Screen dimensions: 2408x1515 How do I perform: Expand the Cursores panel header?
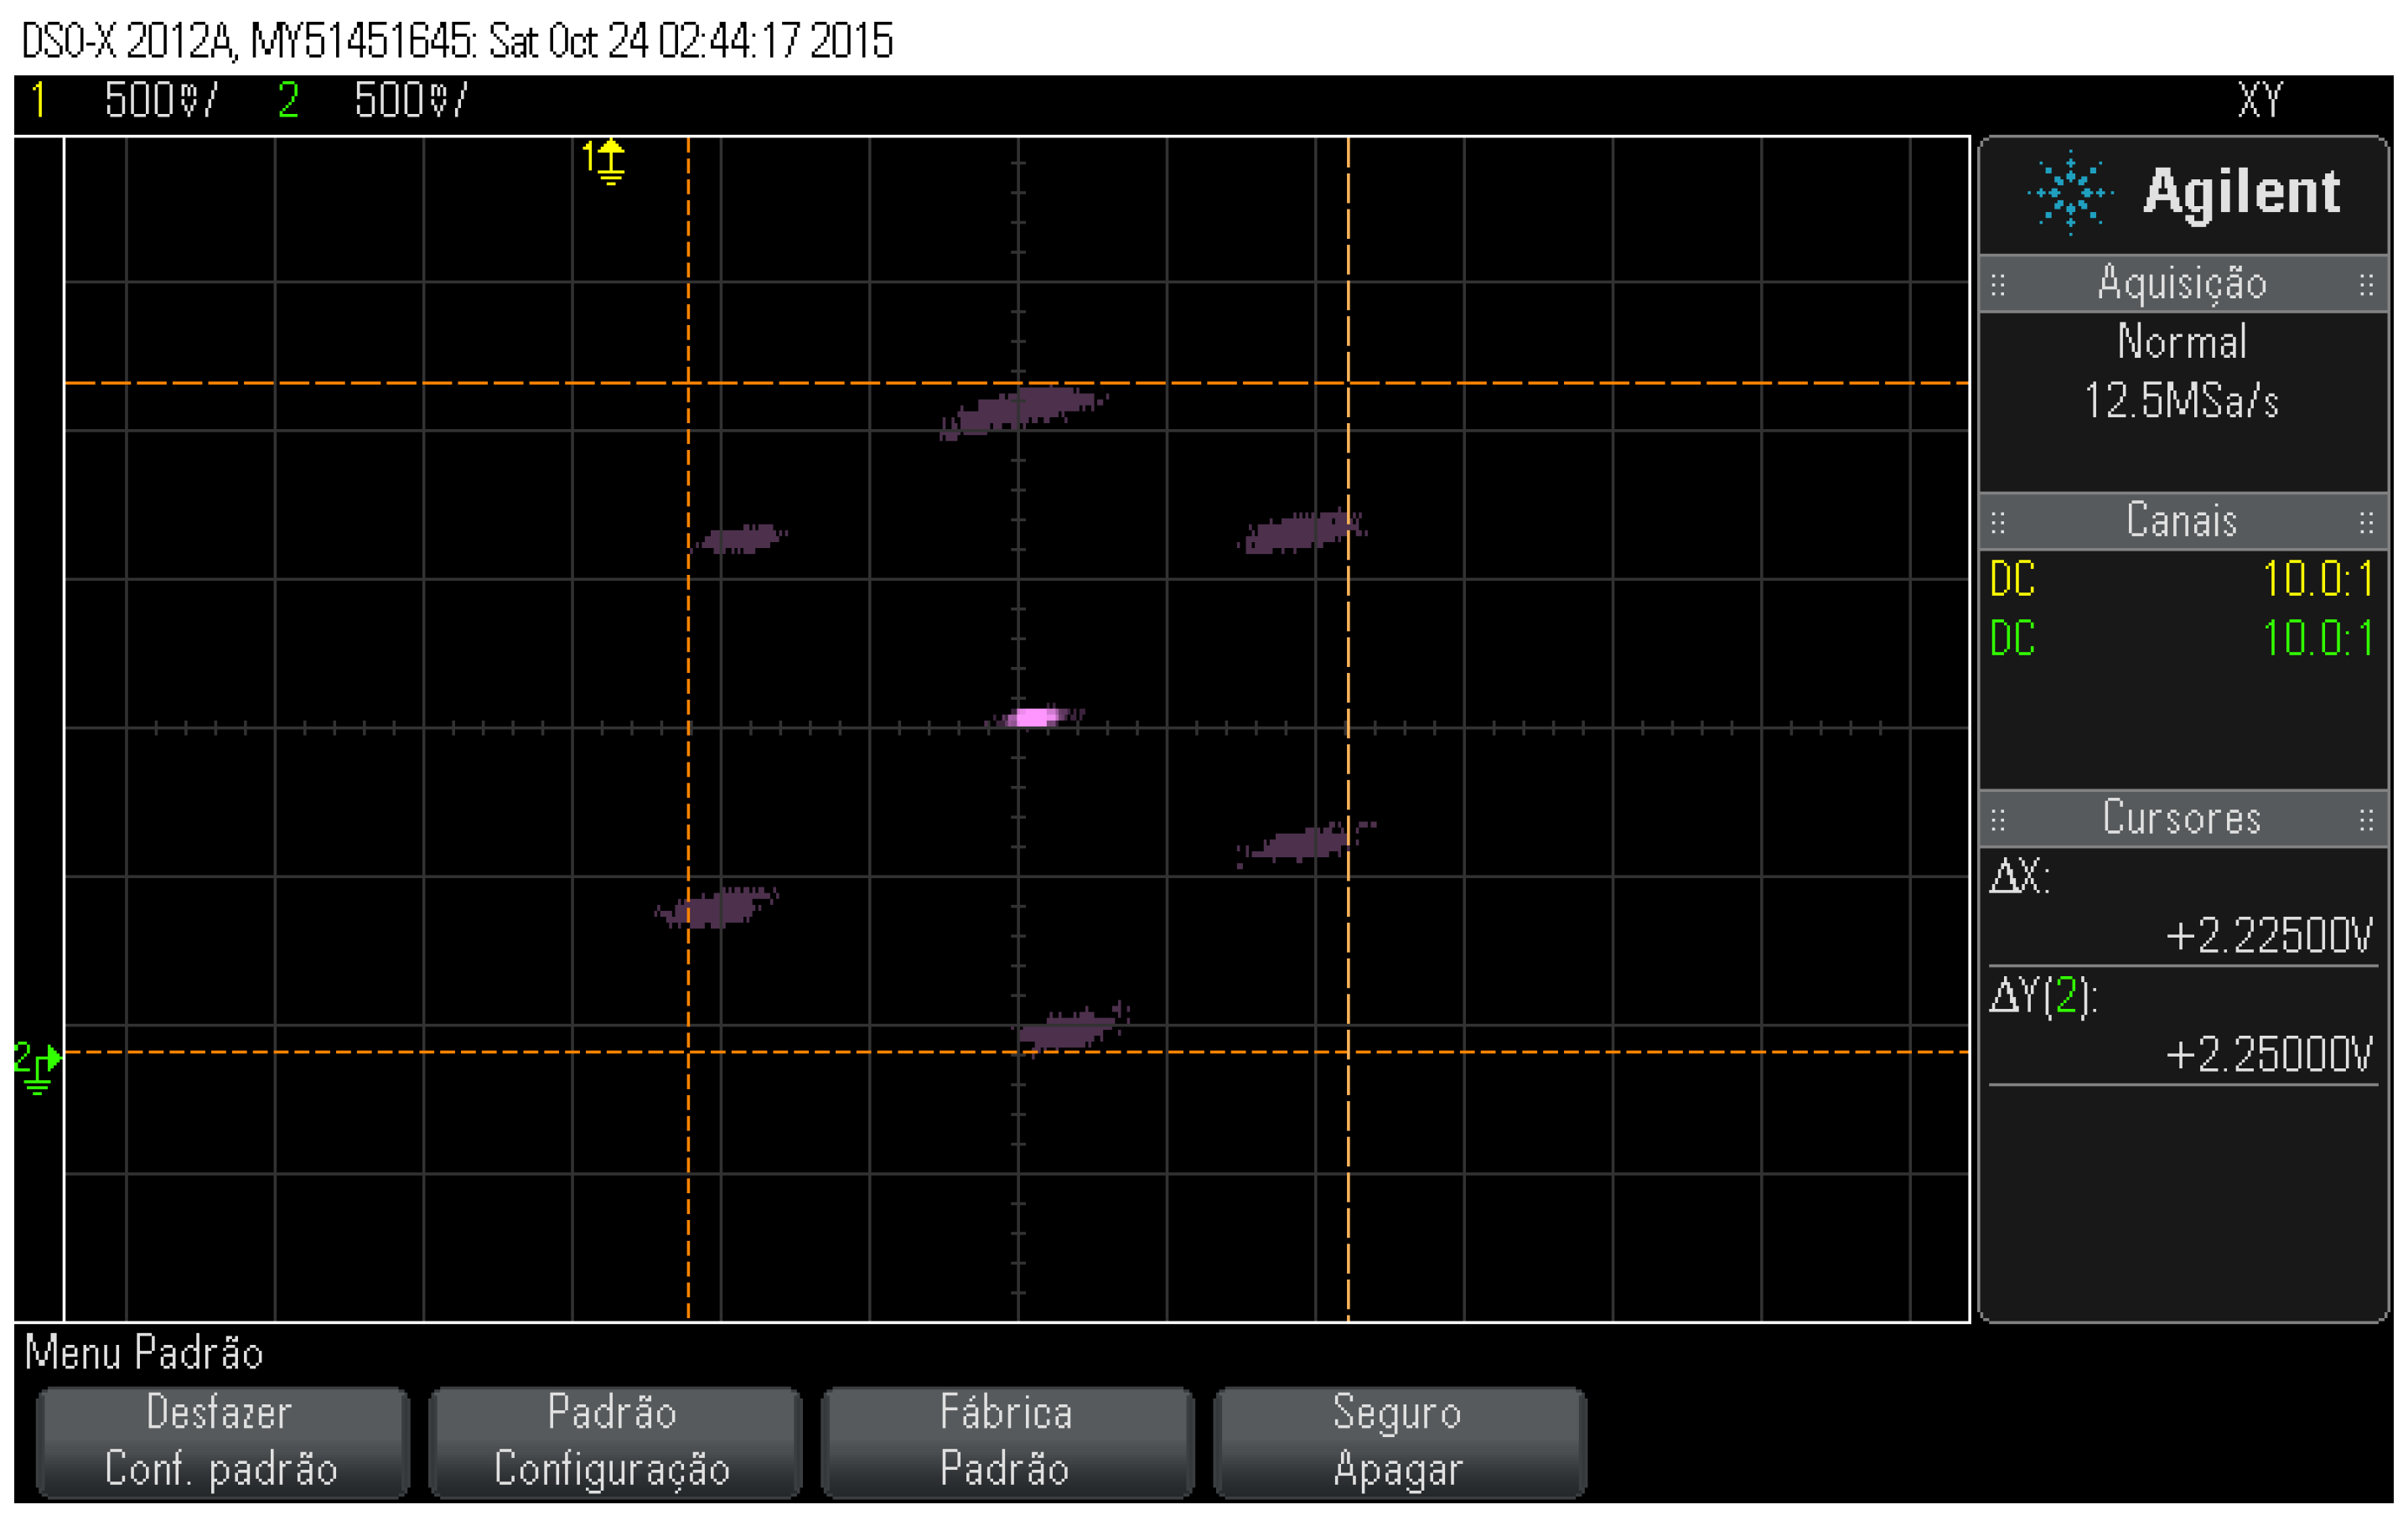[x=2181, y=819]
